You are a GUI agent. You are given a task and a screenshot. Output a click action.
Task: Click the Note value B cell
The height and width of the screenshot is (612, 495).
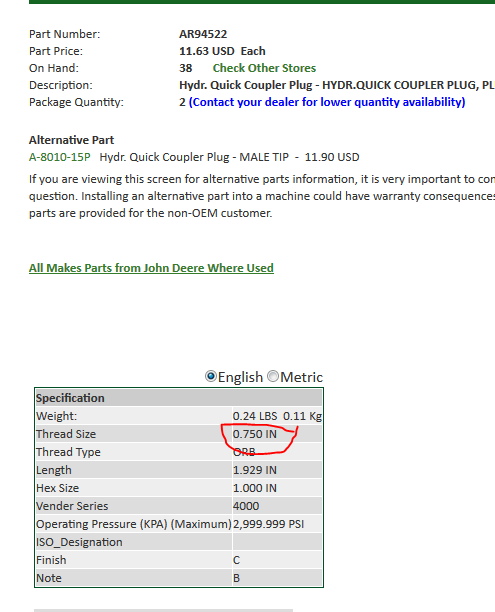point(277,578)
